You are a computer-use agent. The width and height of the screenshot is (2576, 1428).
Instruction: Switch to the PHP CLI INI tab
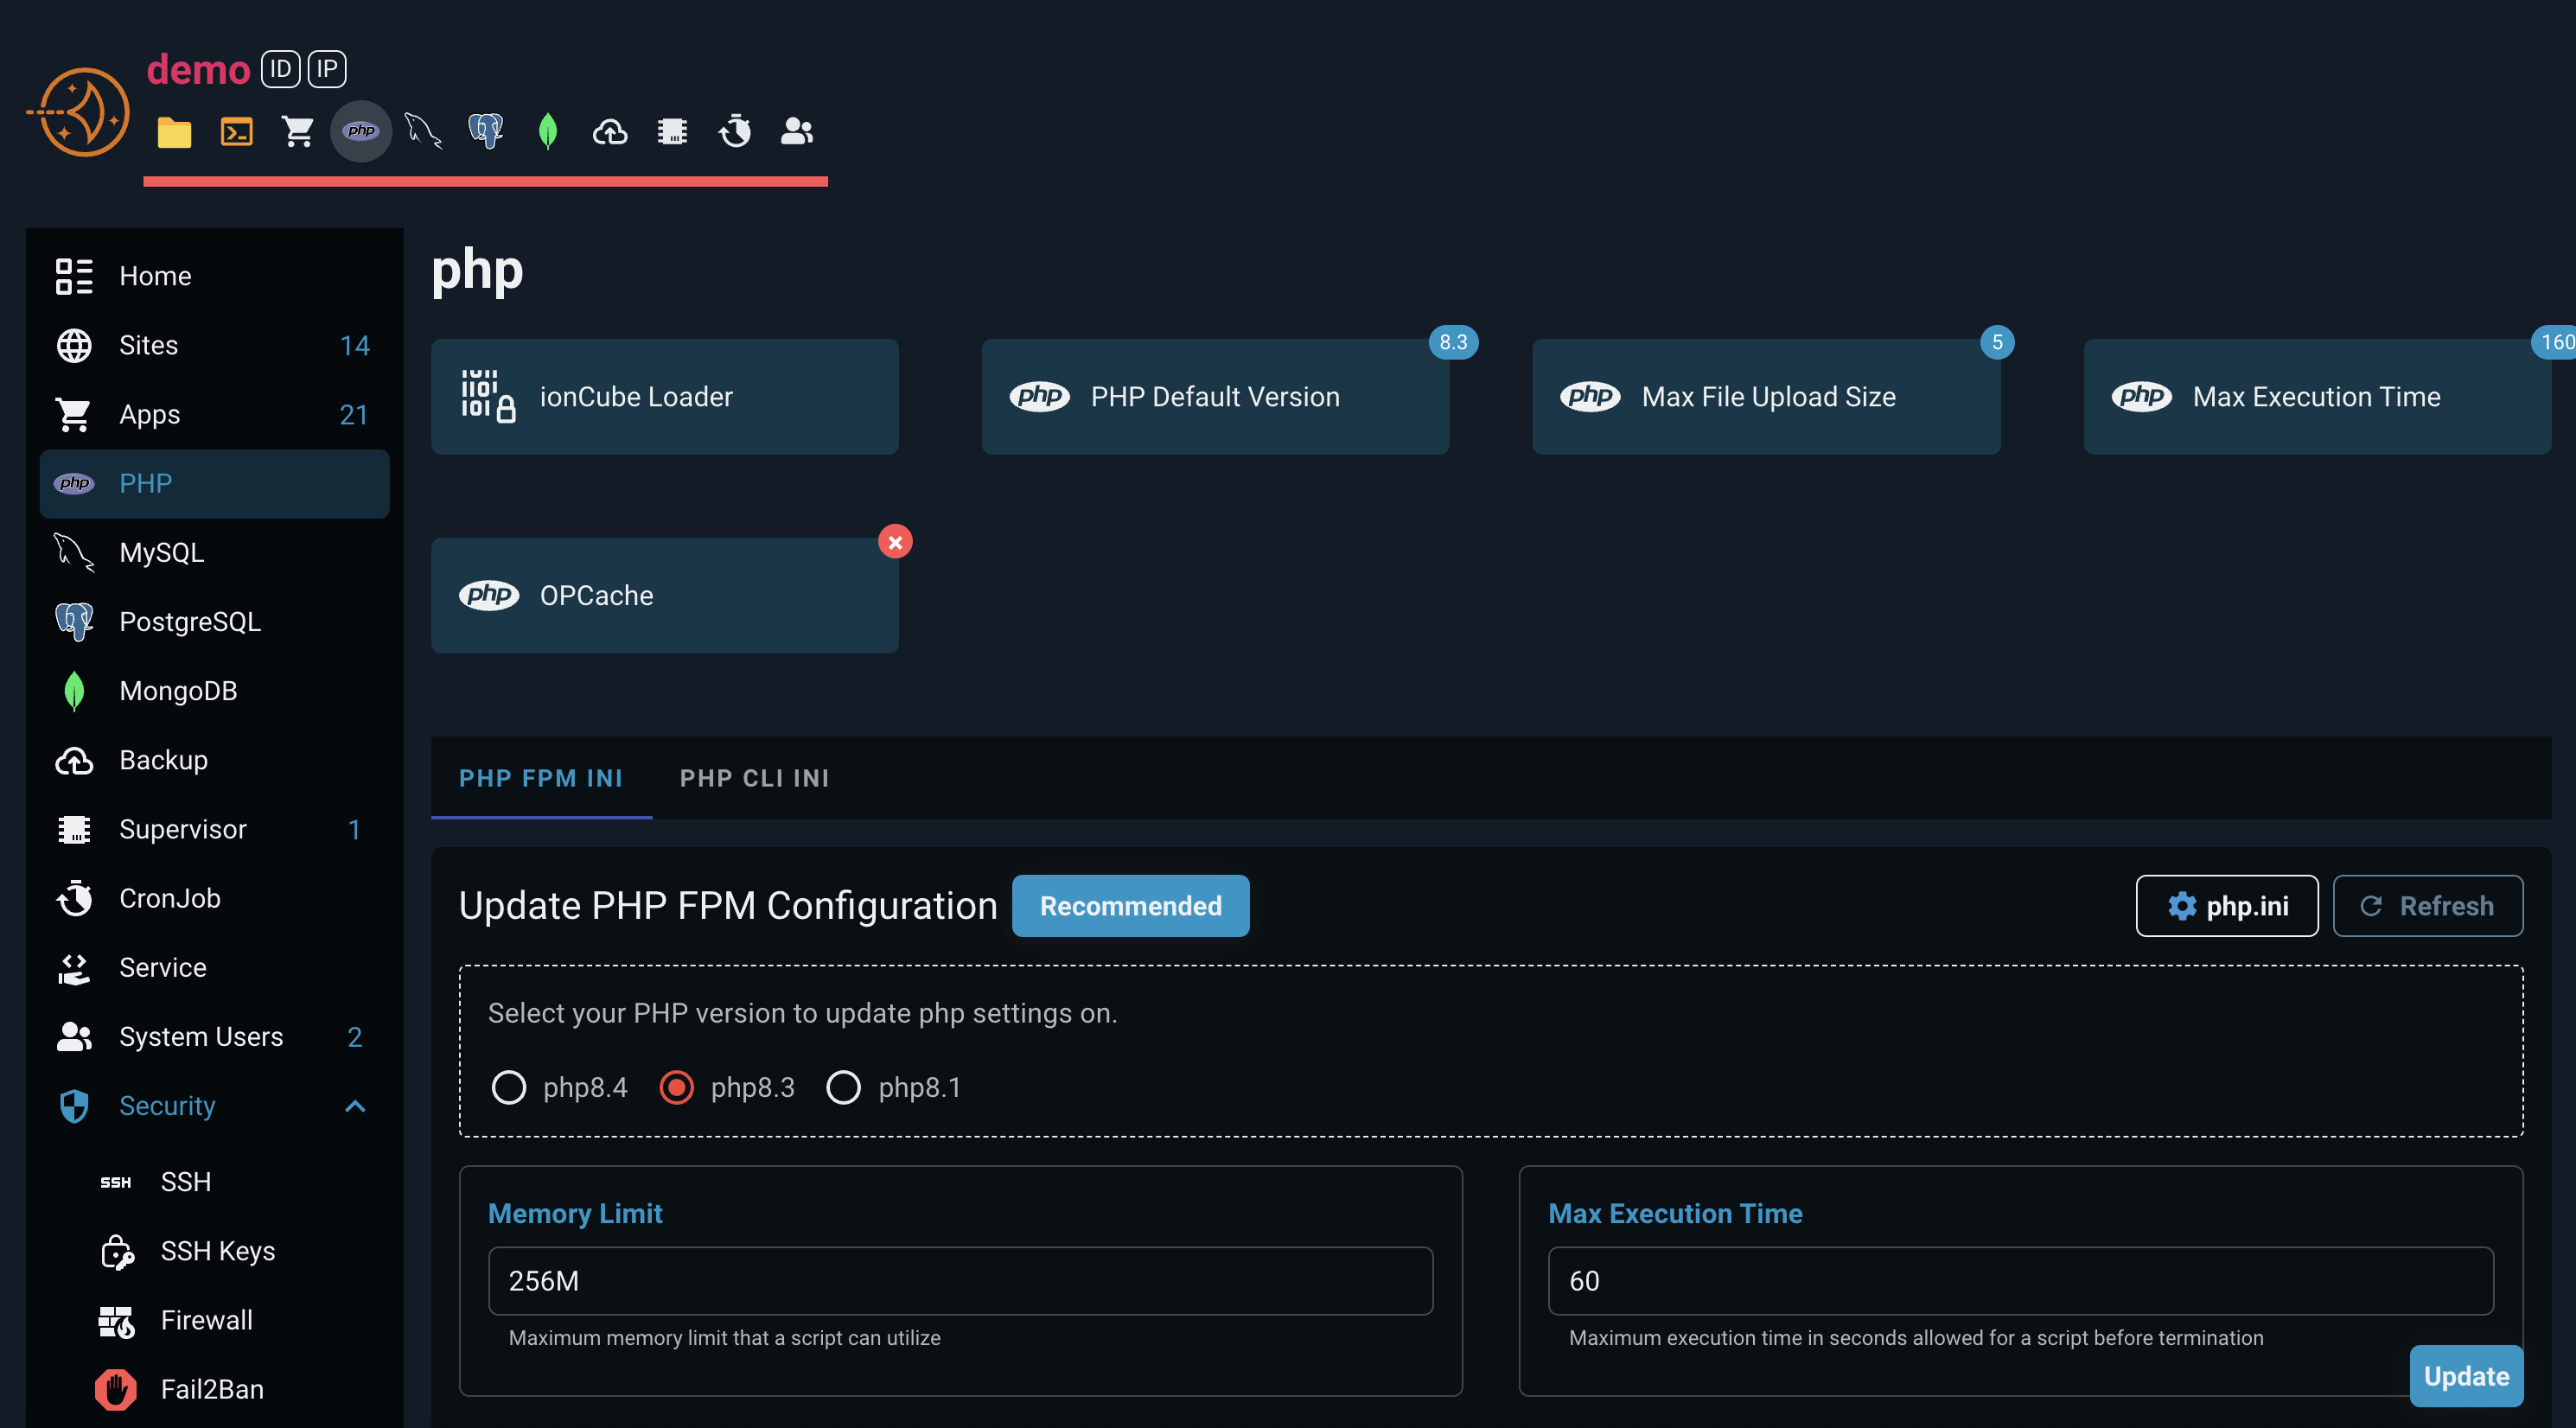755,778
